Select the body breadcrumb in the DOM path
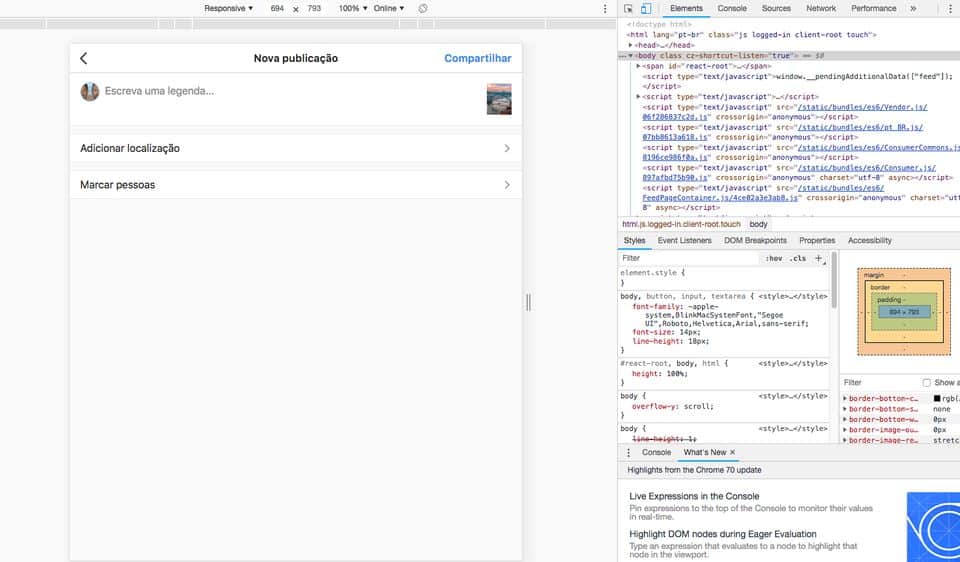Image resolution: width=960 pixels, height=562 pixels. (x=758, y=224)
